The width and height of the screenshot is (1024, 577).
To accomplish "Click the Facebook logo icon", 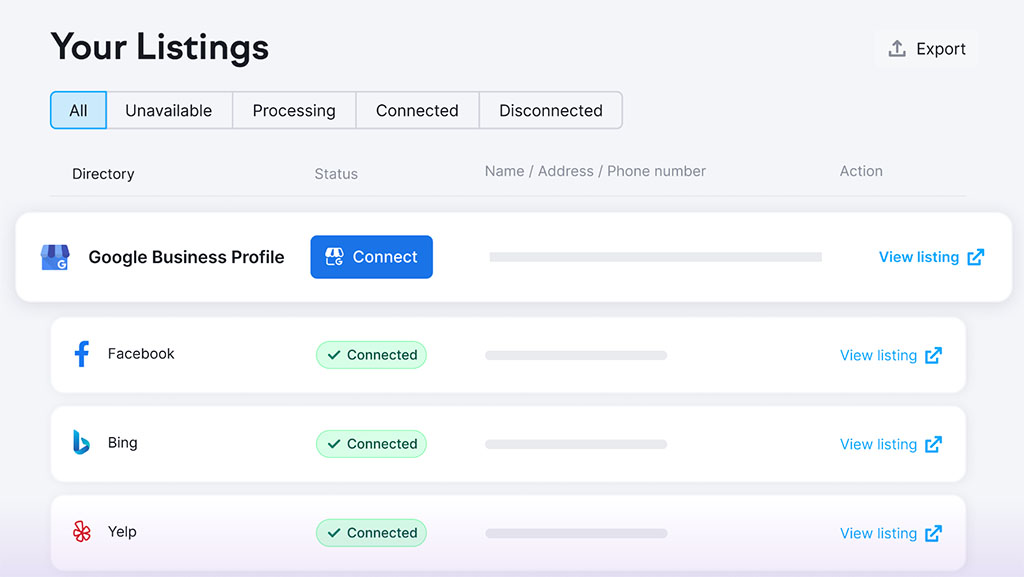I will pyautogui.click(x=82, y=354).
